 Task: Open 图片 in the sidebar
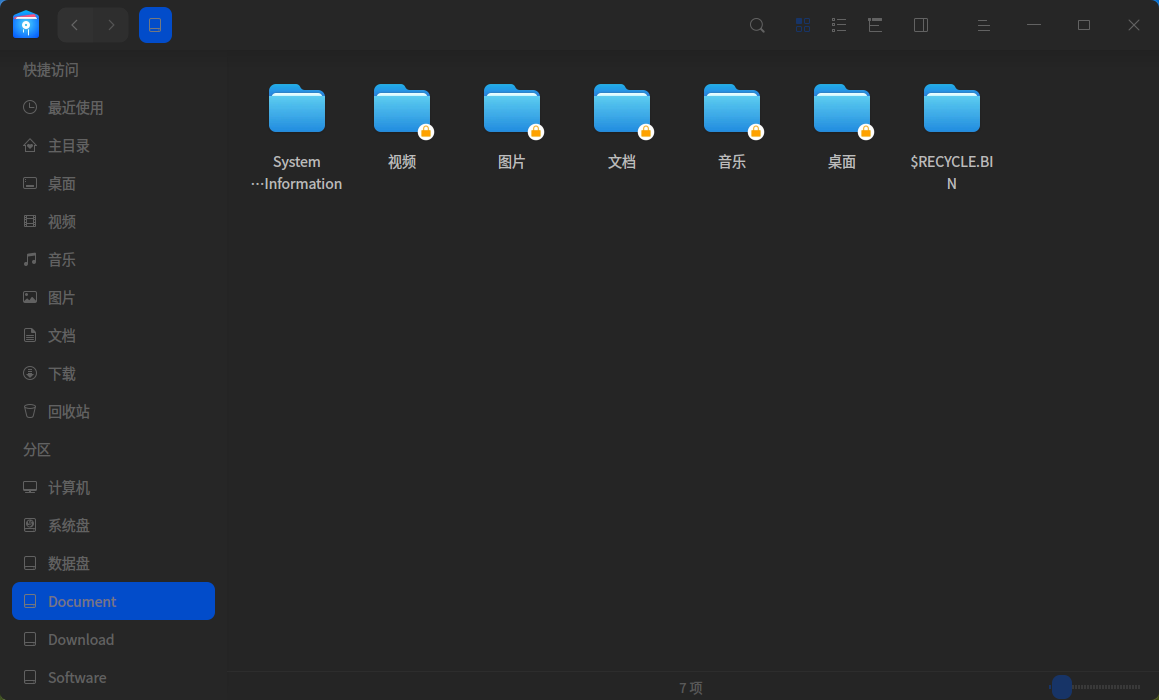click(x=113, y=298)
